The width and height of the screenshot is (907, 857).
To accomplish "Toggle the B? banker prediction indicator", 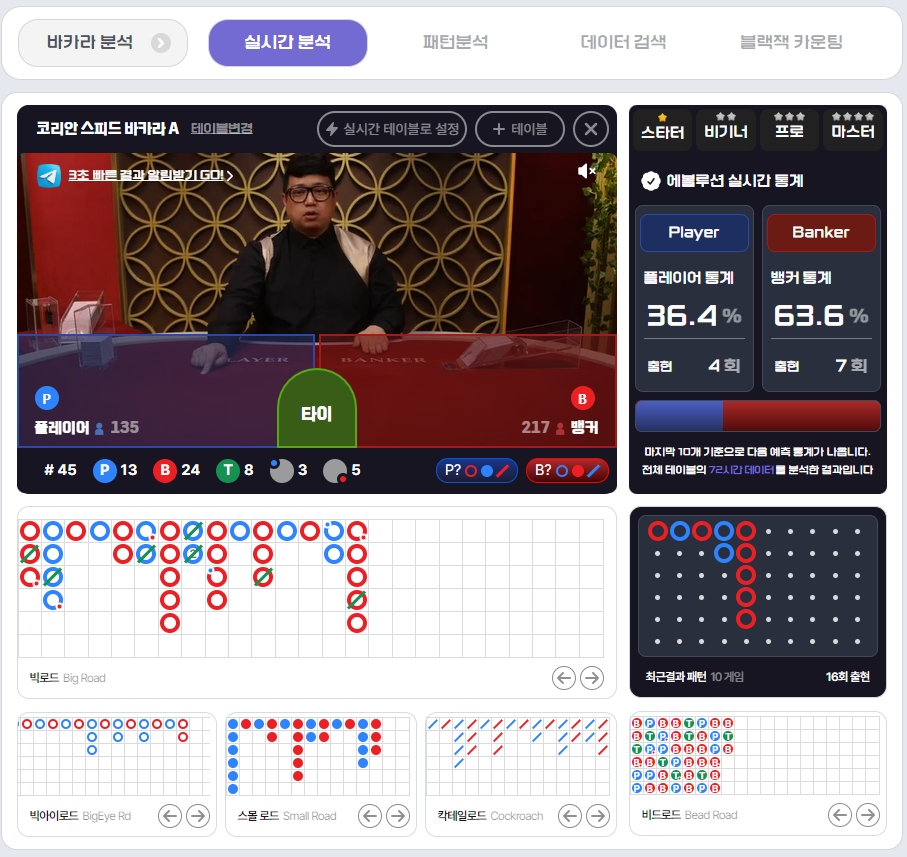I will click(567, 470).
